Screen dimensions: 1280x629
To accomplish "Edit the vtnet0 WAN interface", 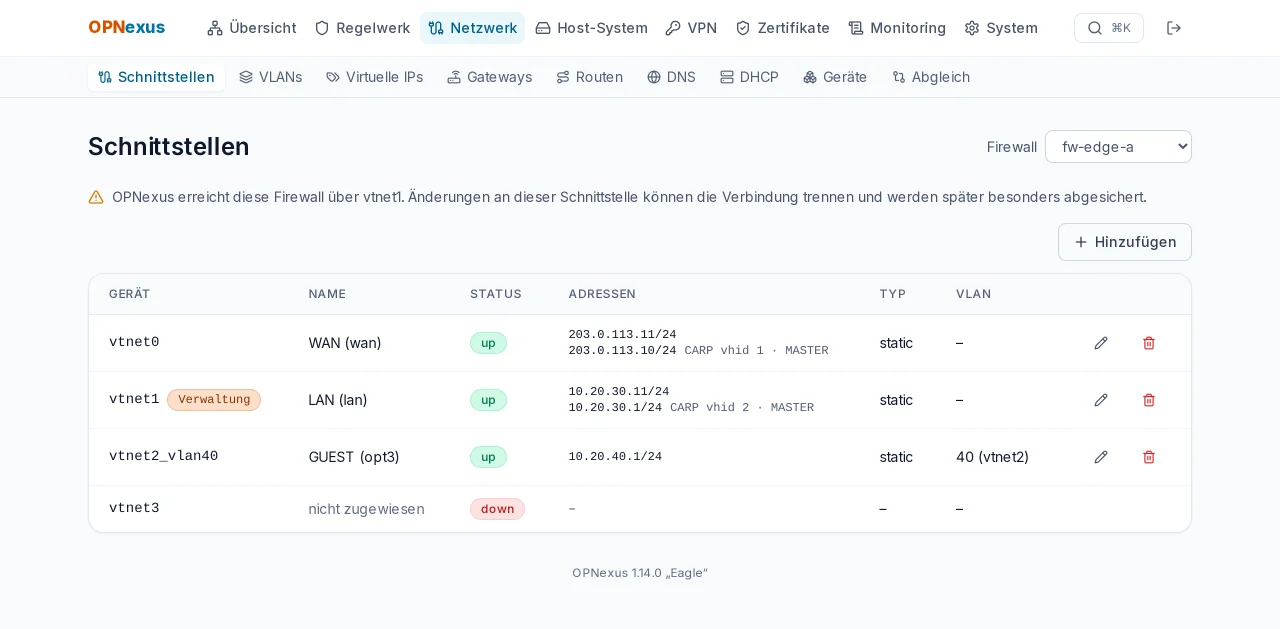I will (1101, 343).
